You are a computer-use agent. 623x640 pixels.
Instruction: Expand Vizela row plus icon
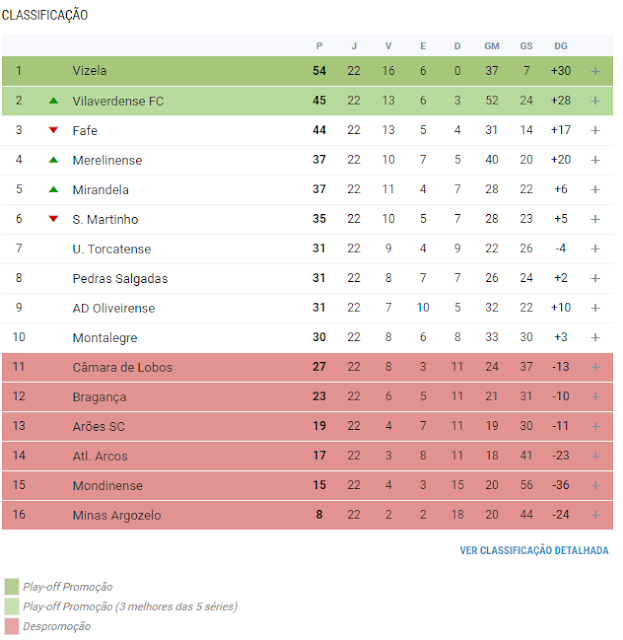(x=595, y=71)
